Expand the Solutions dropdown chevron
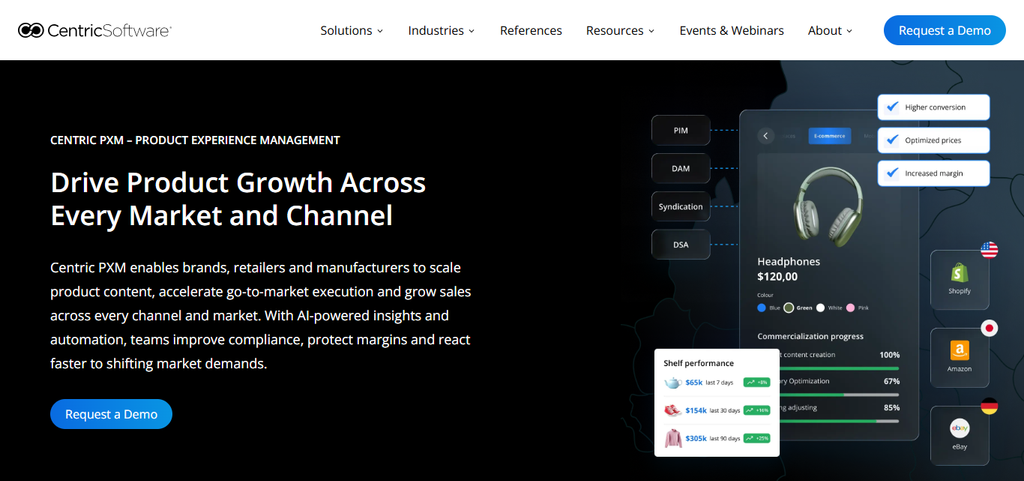 [380, 31]
